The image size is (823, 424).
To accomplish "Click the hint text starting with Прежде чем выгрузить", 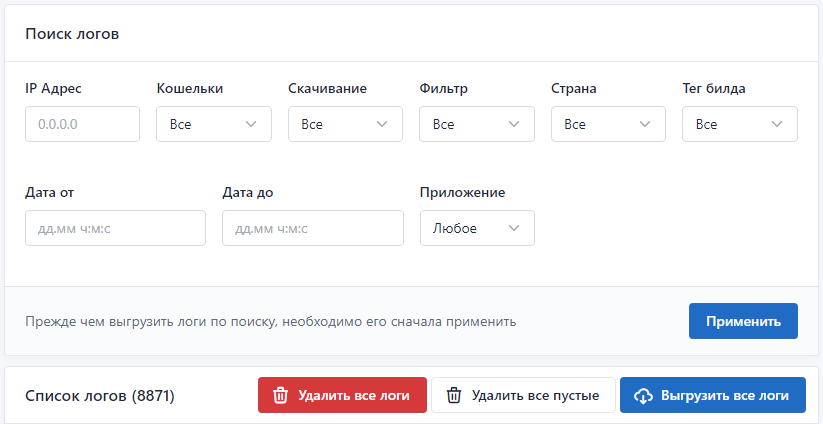I will coord(271,322).
